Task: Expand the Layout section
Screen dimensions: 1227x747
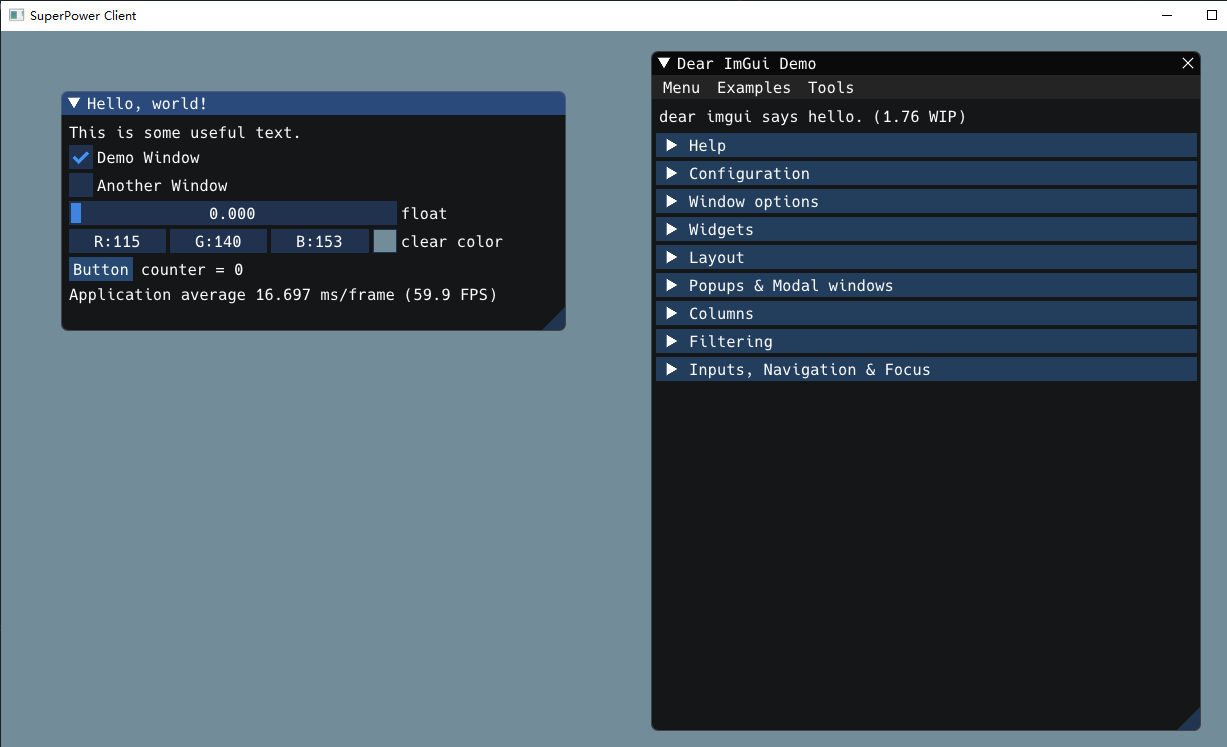Action: pyautogui.click(x=926, y=257)
